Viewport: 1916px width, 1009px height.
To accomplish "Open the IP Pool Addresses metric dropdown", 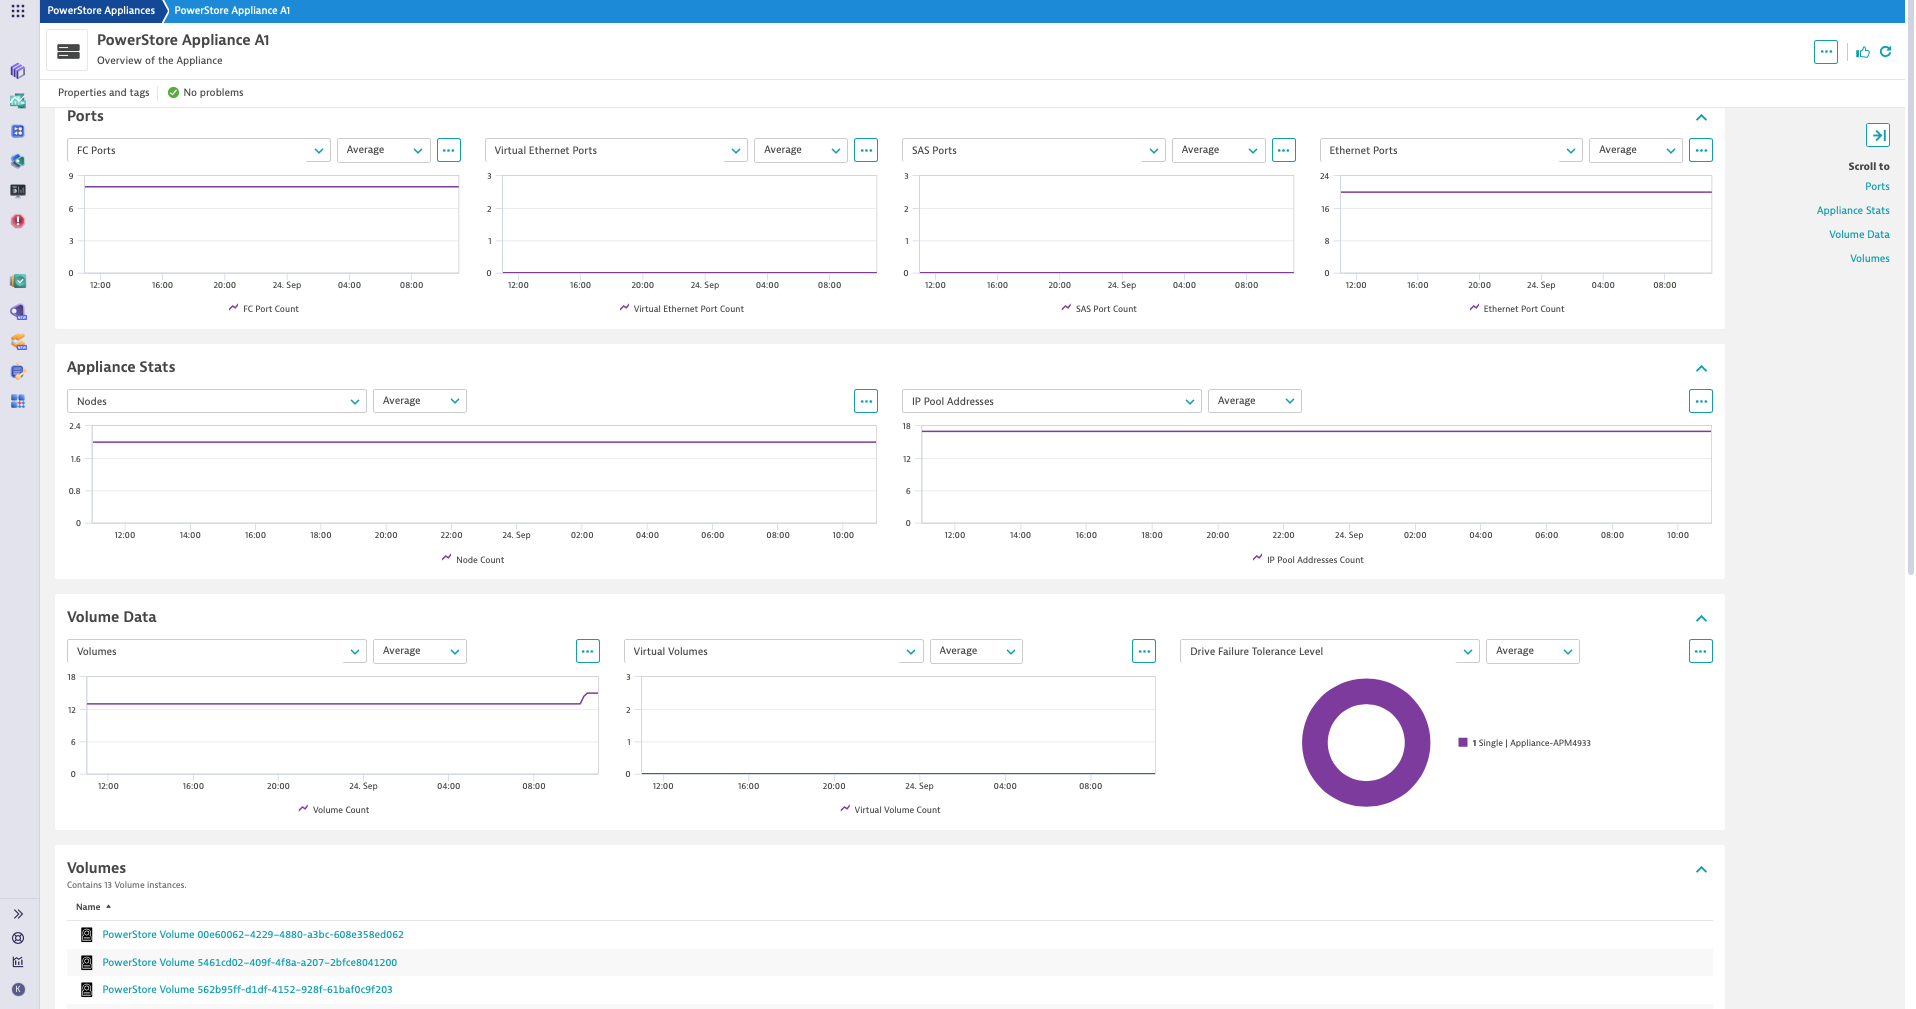I will [x=1051, y=401].
